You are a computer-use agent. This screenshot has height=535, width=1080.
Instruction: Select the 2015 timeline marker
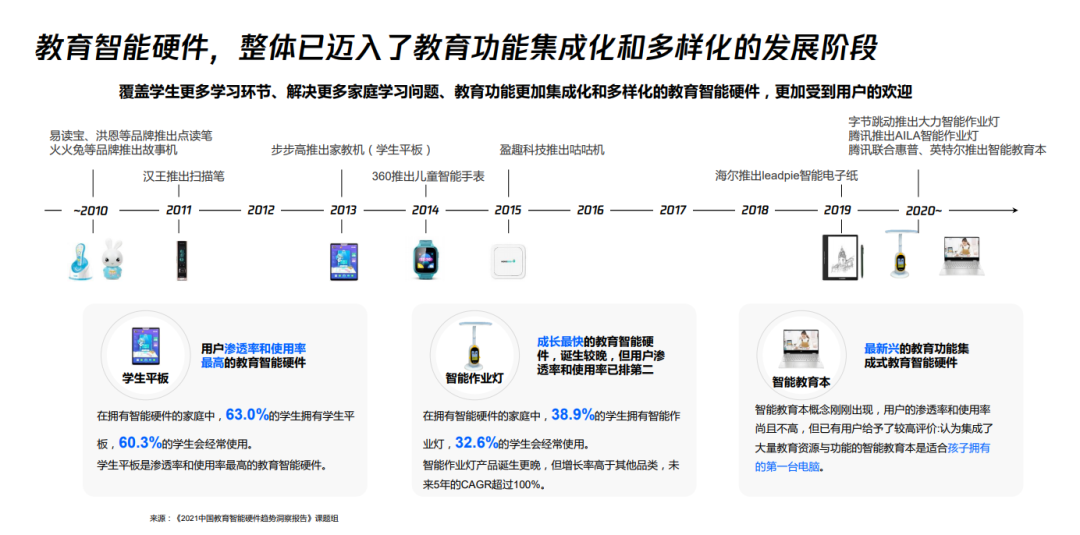click(508, 210)
